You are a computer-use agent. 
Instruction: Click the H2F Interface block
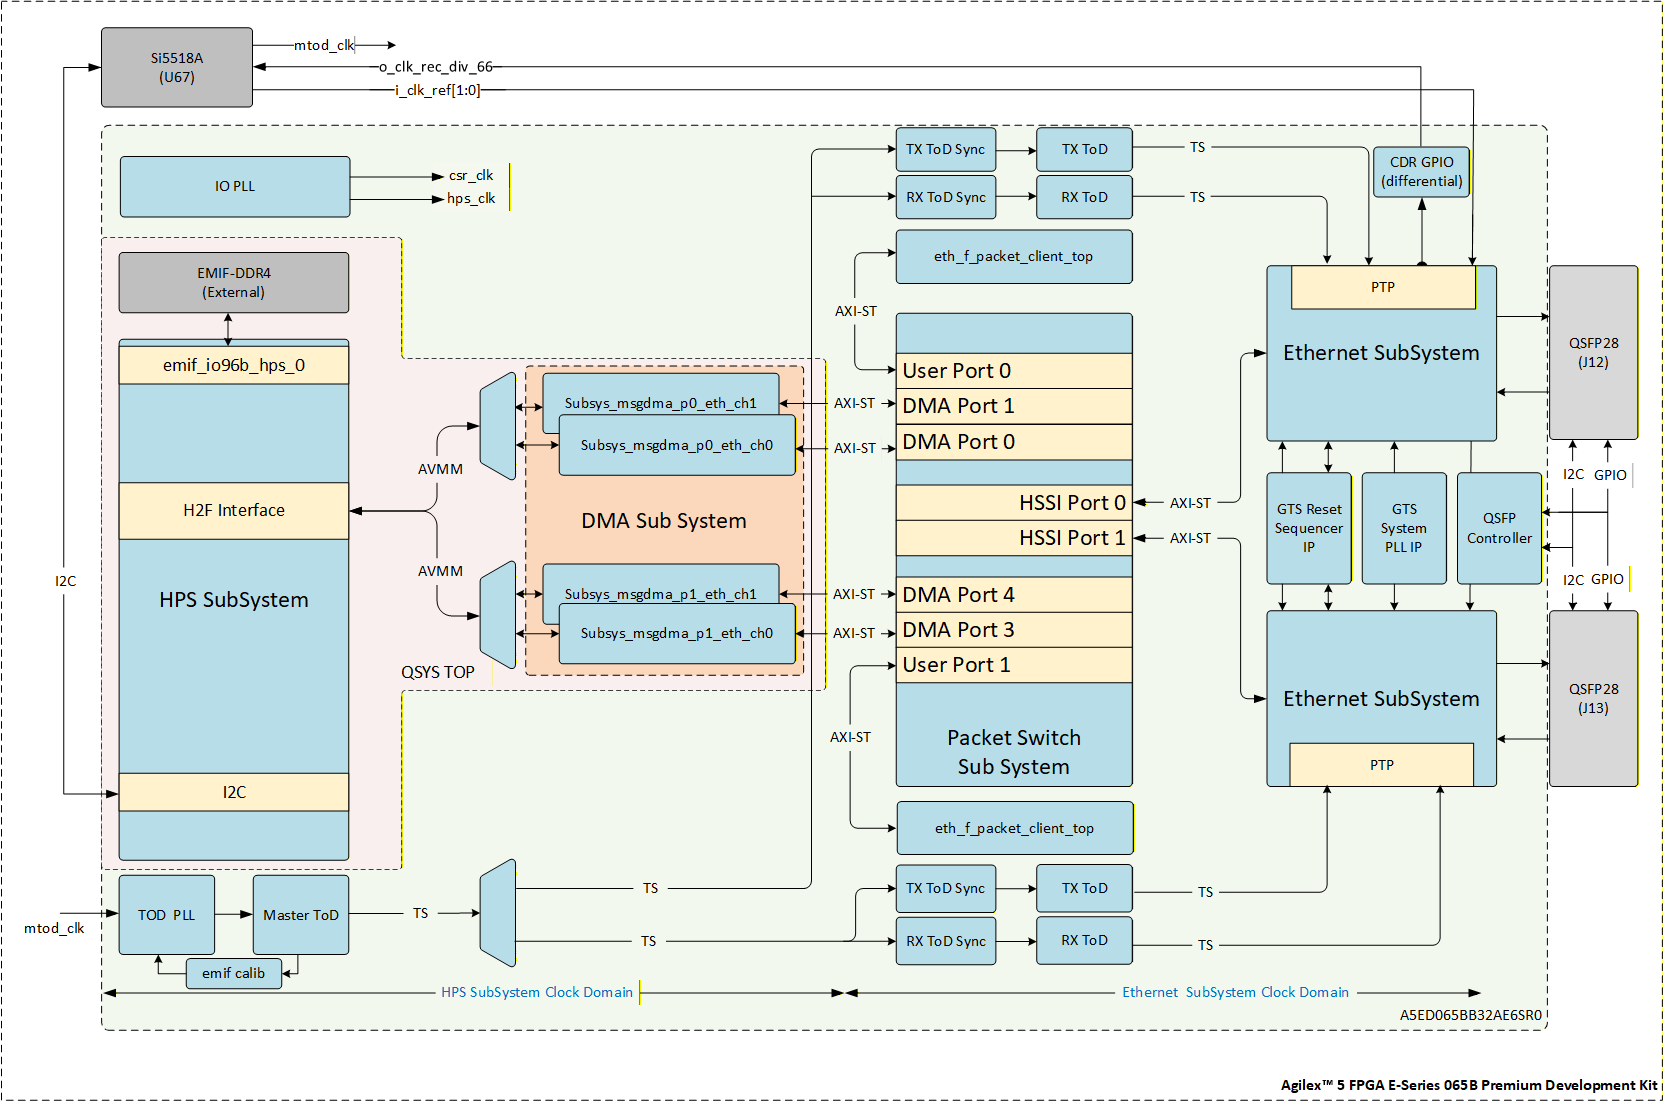234,511
